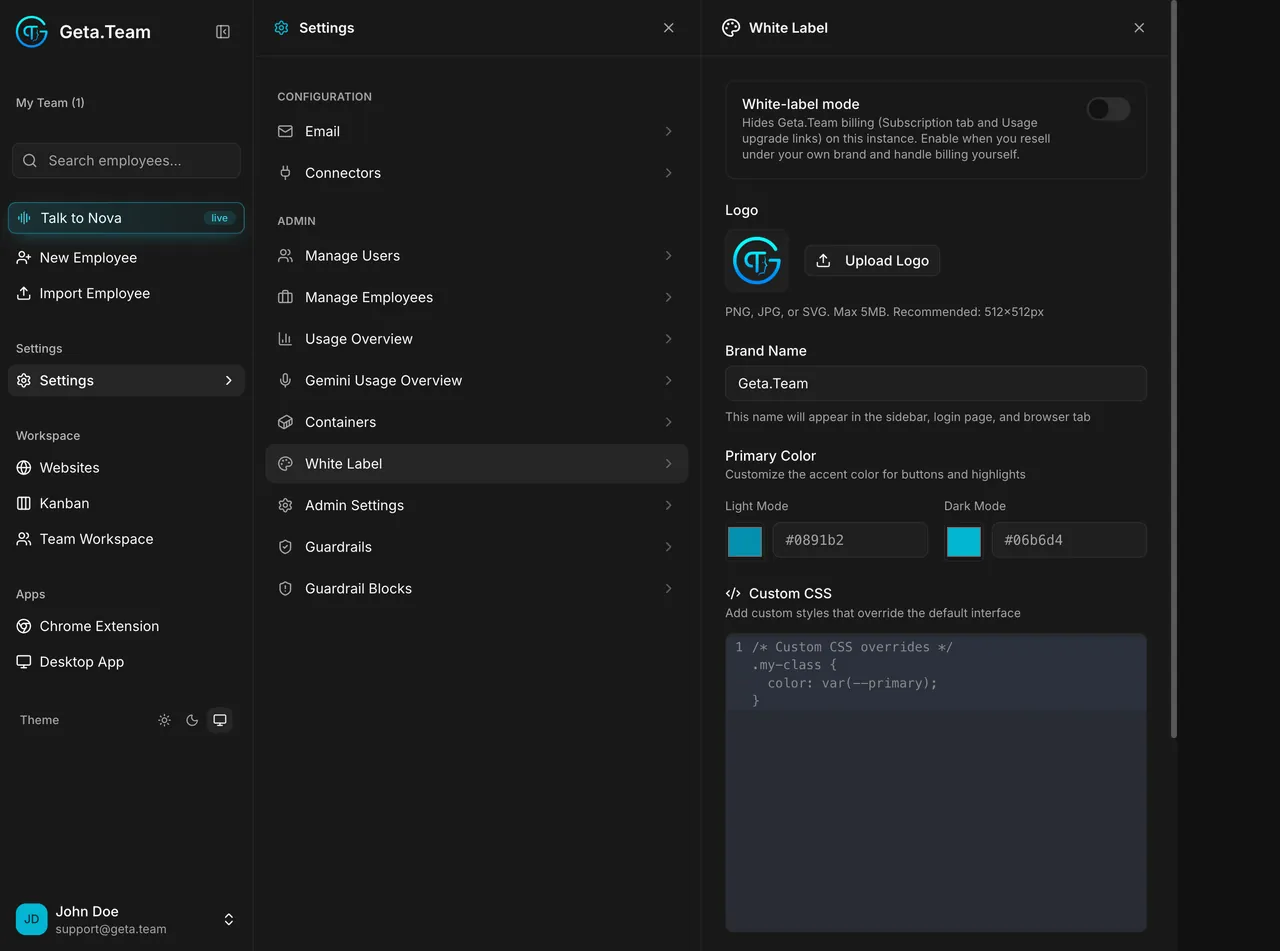Click the microphone icon for Gemini Usage Overview

click(x=285, y=381)
